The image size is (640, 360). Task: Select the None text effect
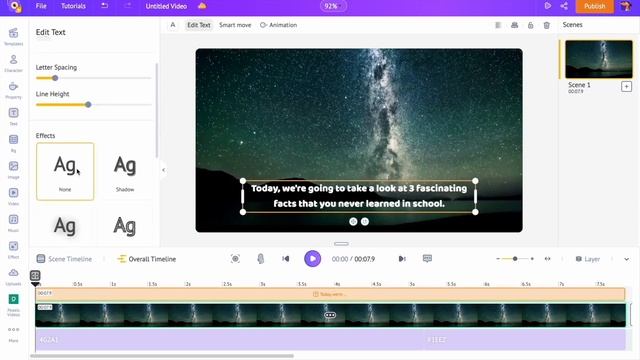pos(65,171)
